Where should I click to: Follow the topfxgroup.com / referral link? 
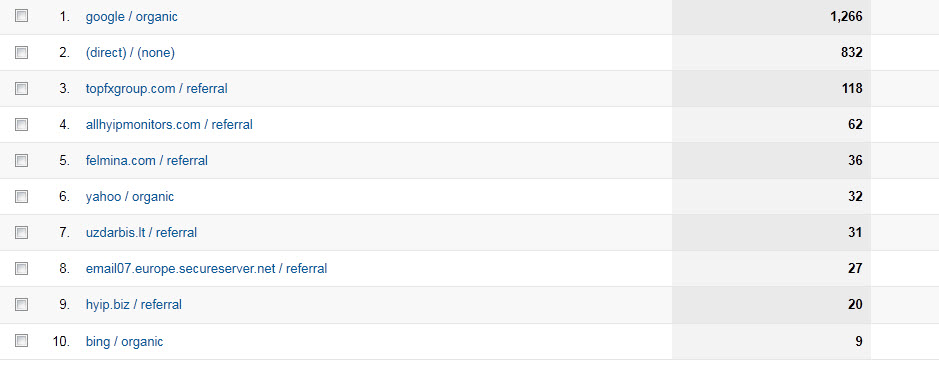click(x=157, y=89)
